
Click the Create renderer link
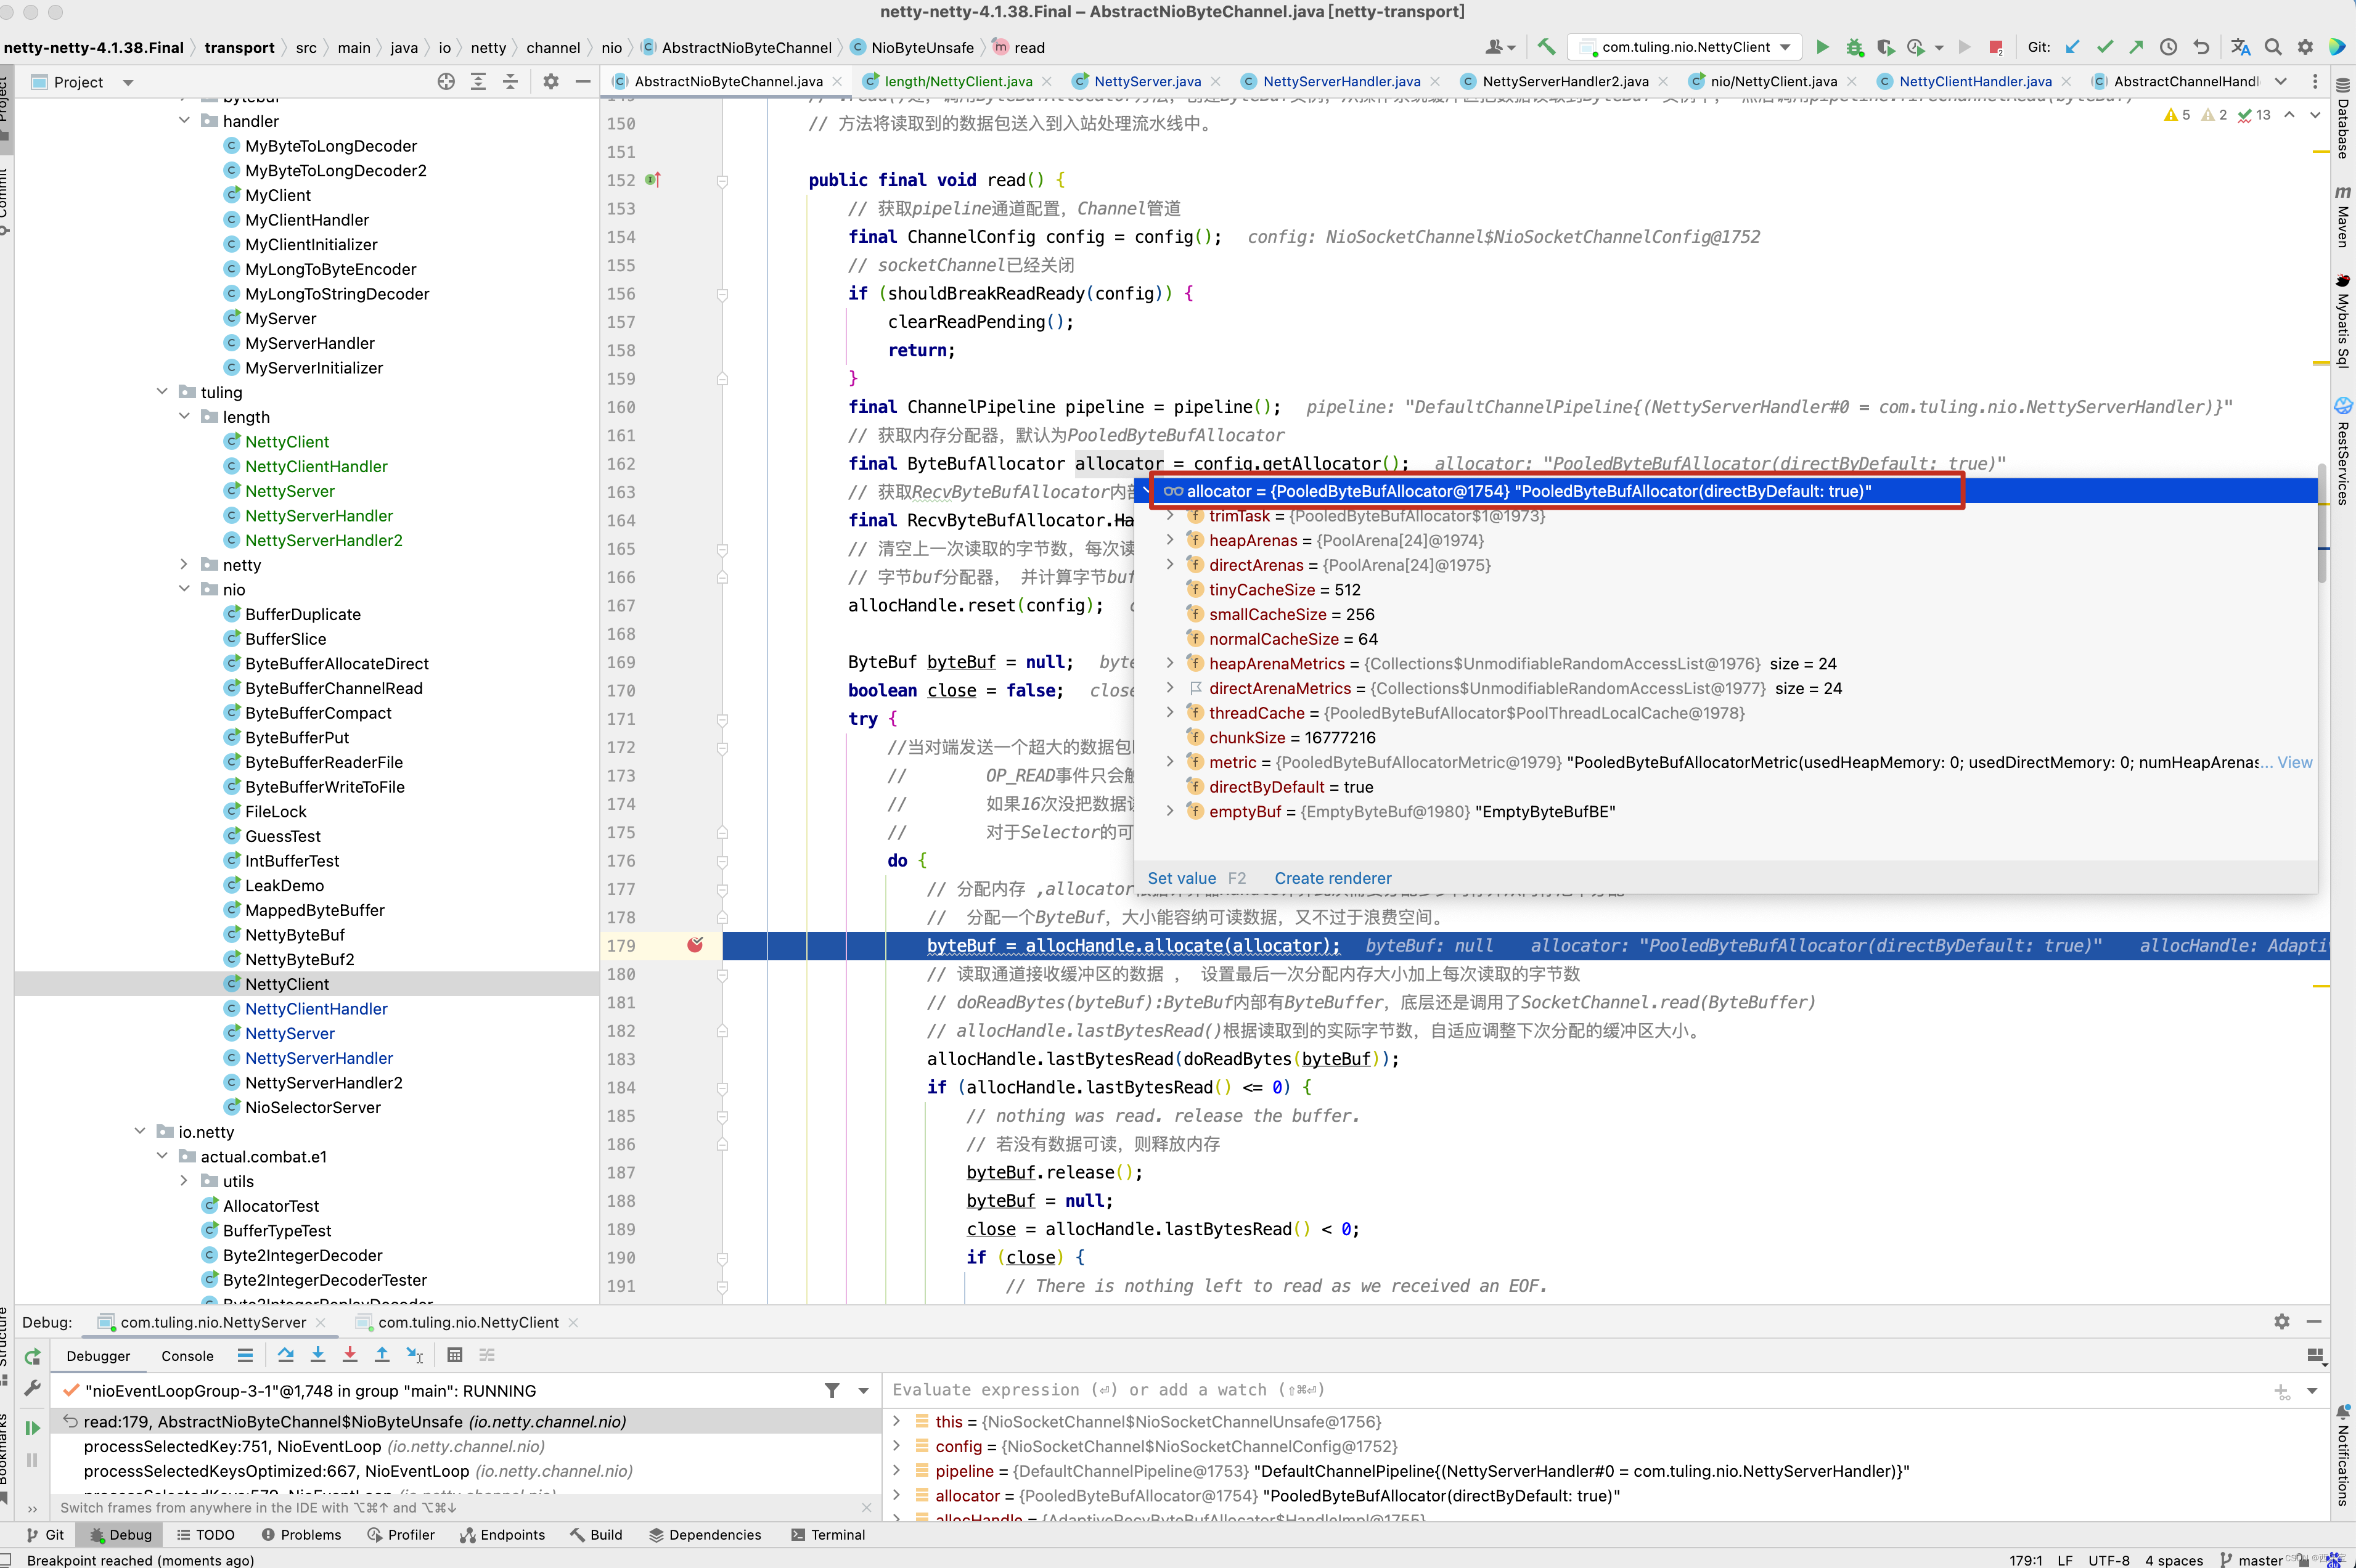[1332, 878]
